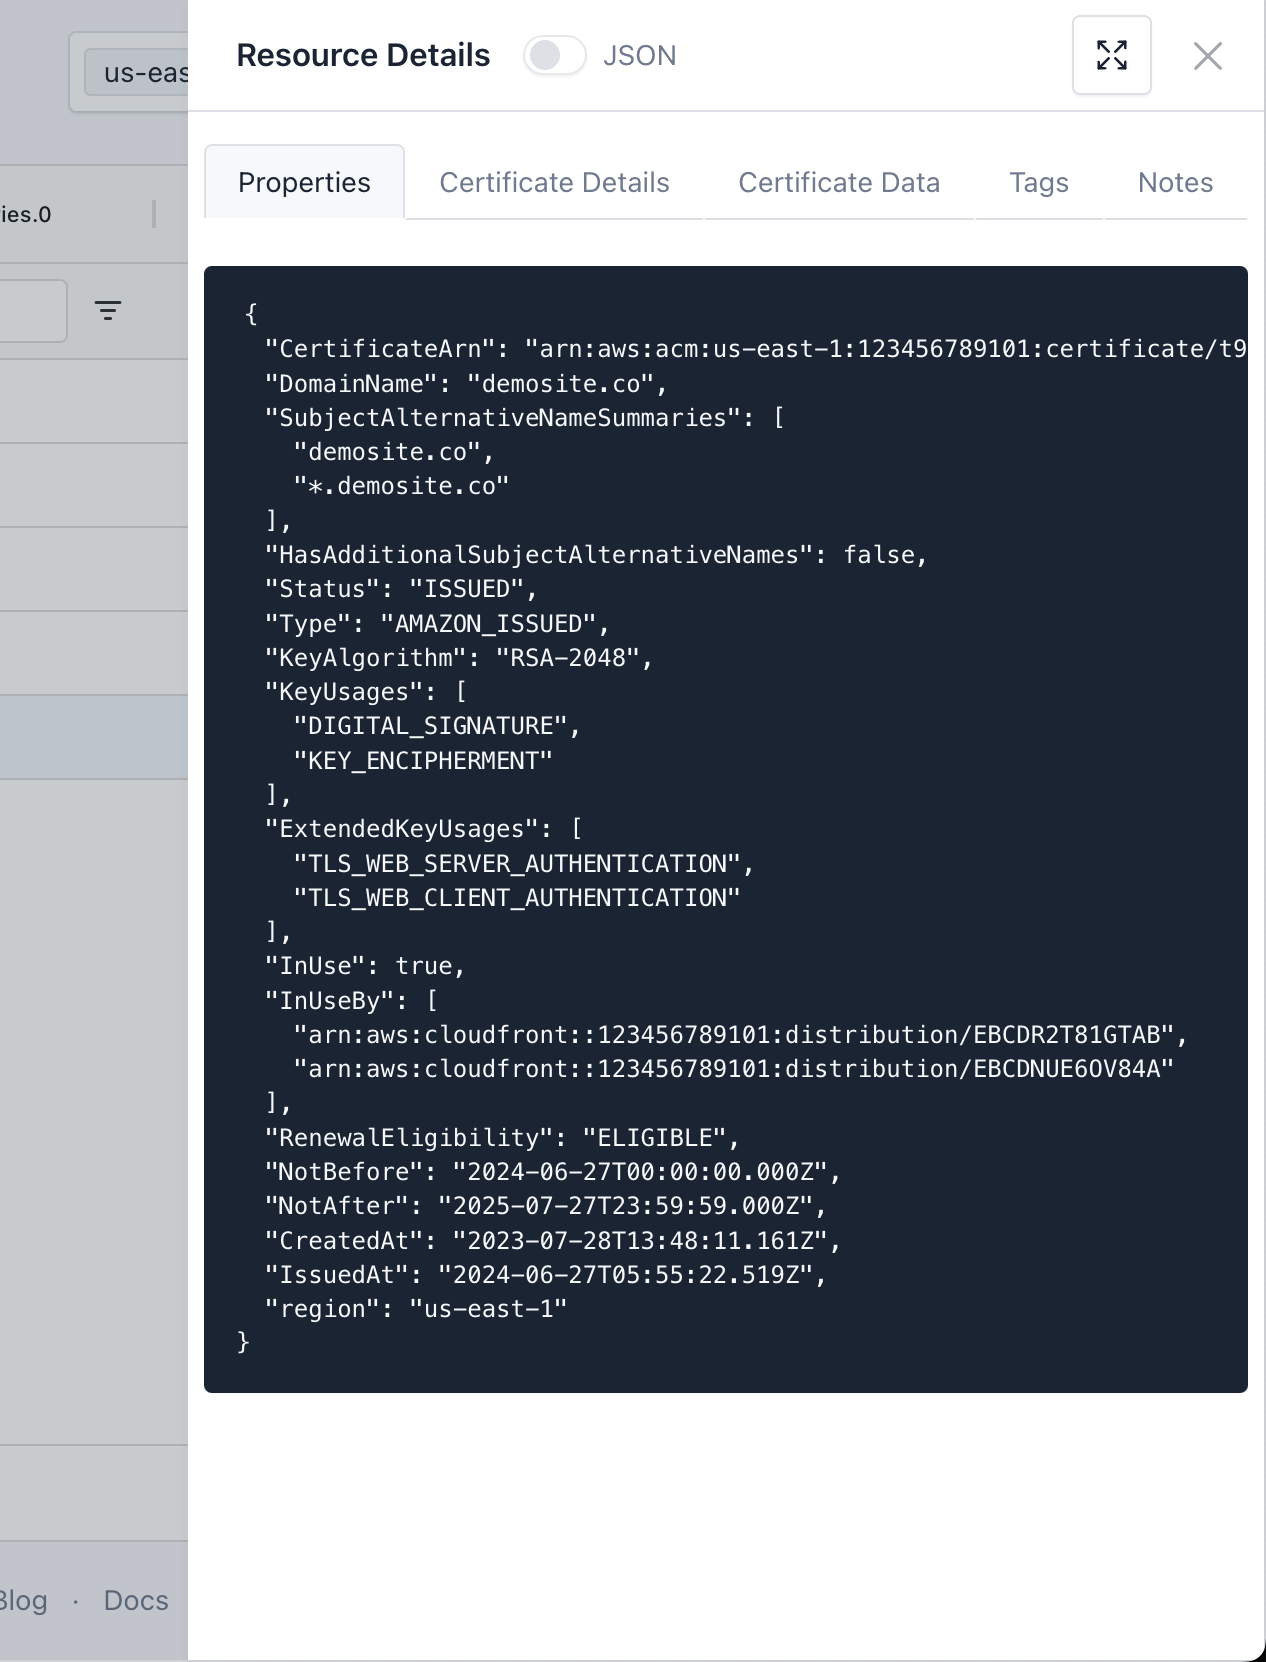This screenshot has height=1662, width=1266.
Task: Open the Docs link in the footer
Action: point(136,1600)
